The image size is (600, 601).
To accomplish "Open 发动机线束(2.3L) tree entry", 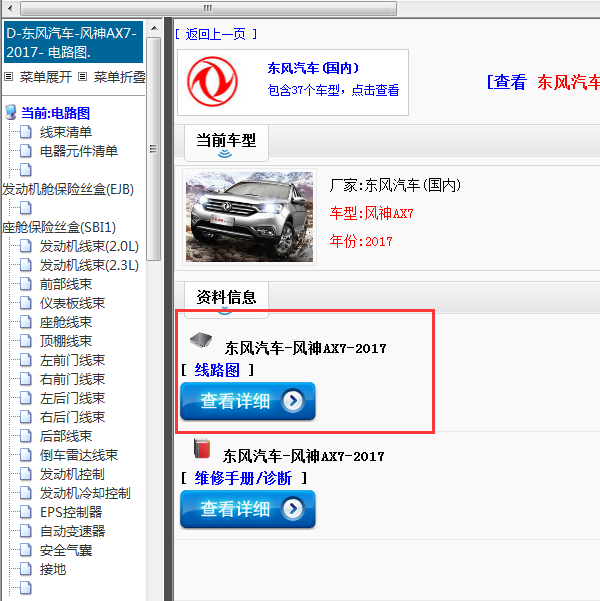I will point(89,265).
